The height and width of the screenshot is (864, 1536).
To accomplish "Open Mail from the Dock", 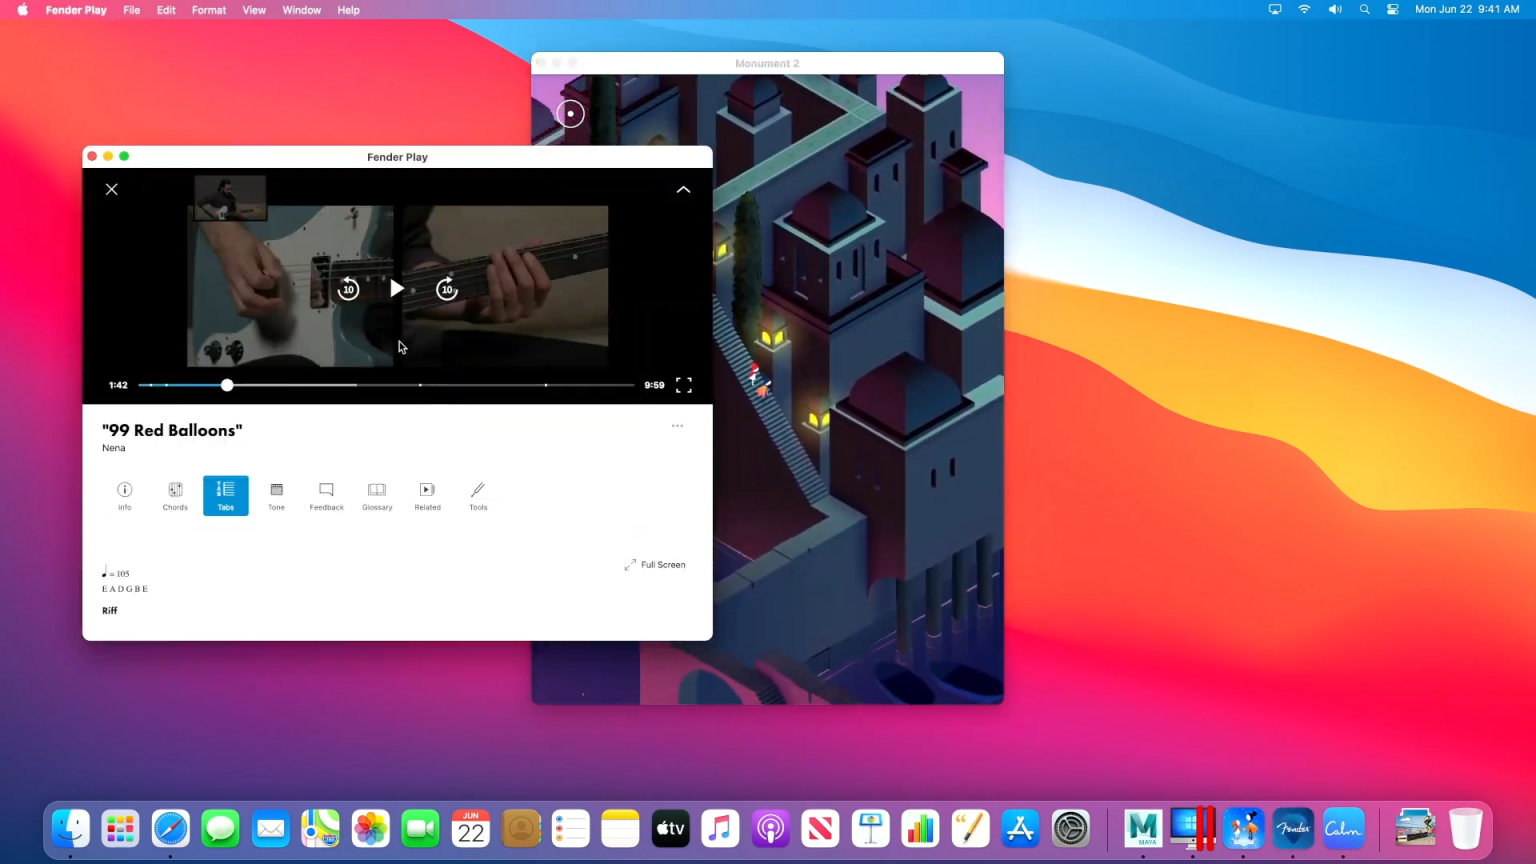I will point(270,828).
